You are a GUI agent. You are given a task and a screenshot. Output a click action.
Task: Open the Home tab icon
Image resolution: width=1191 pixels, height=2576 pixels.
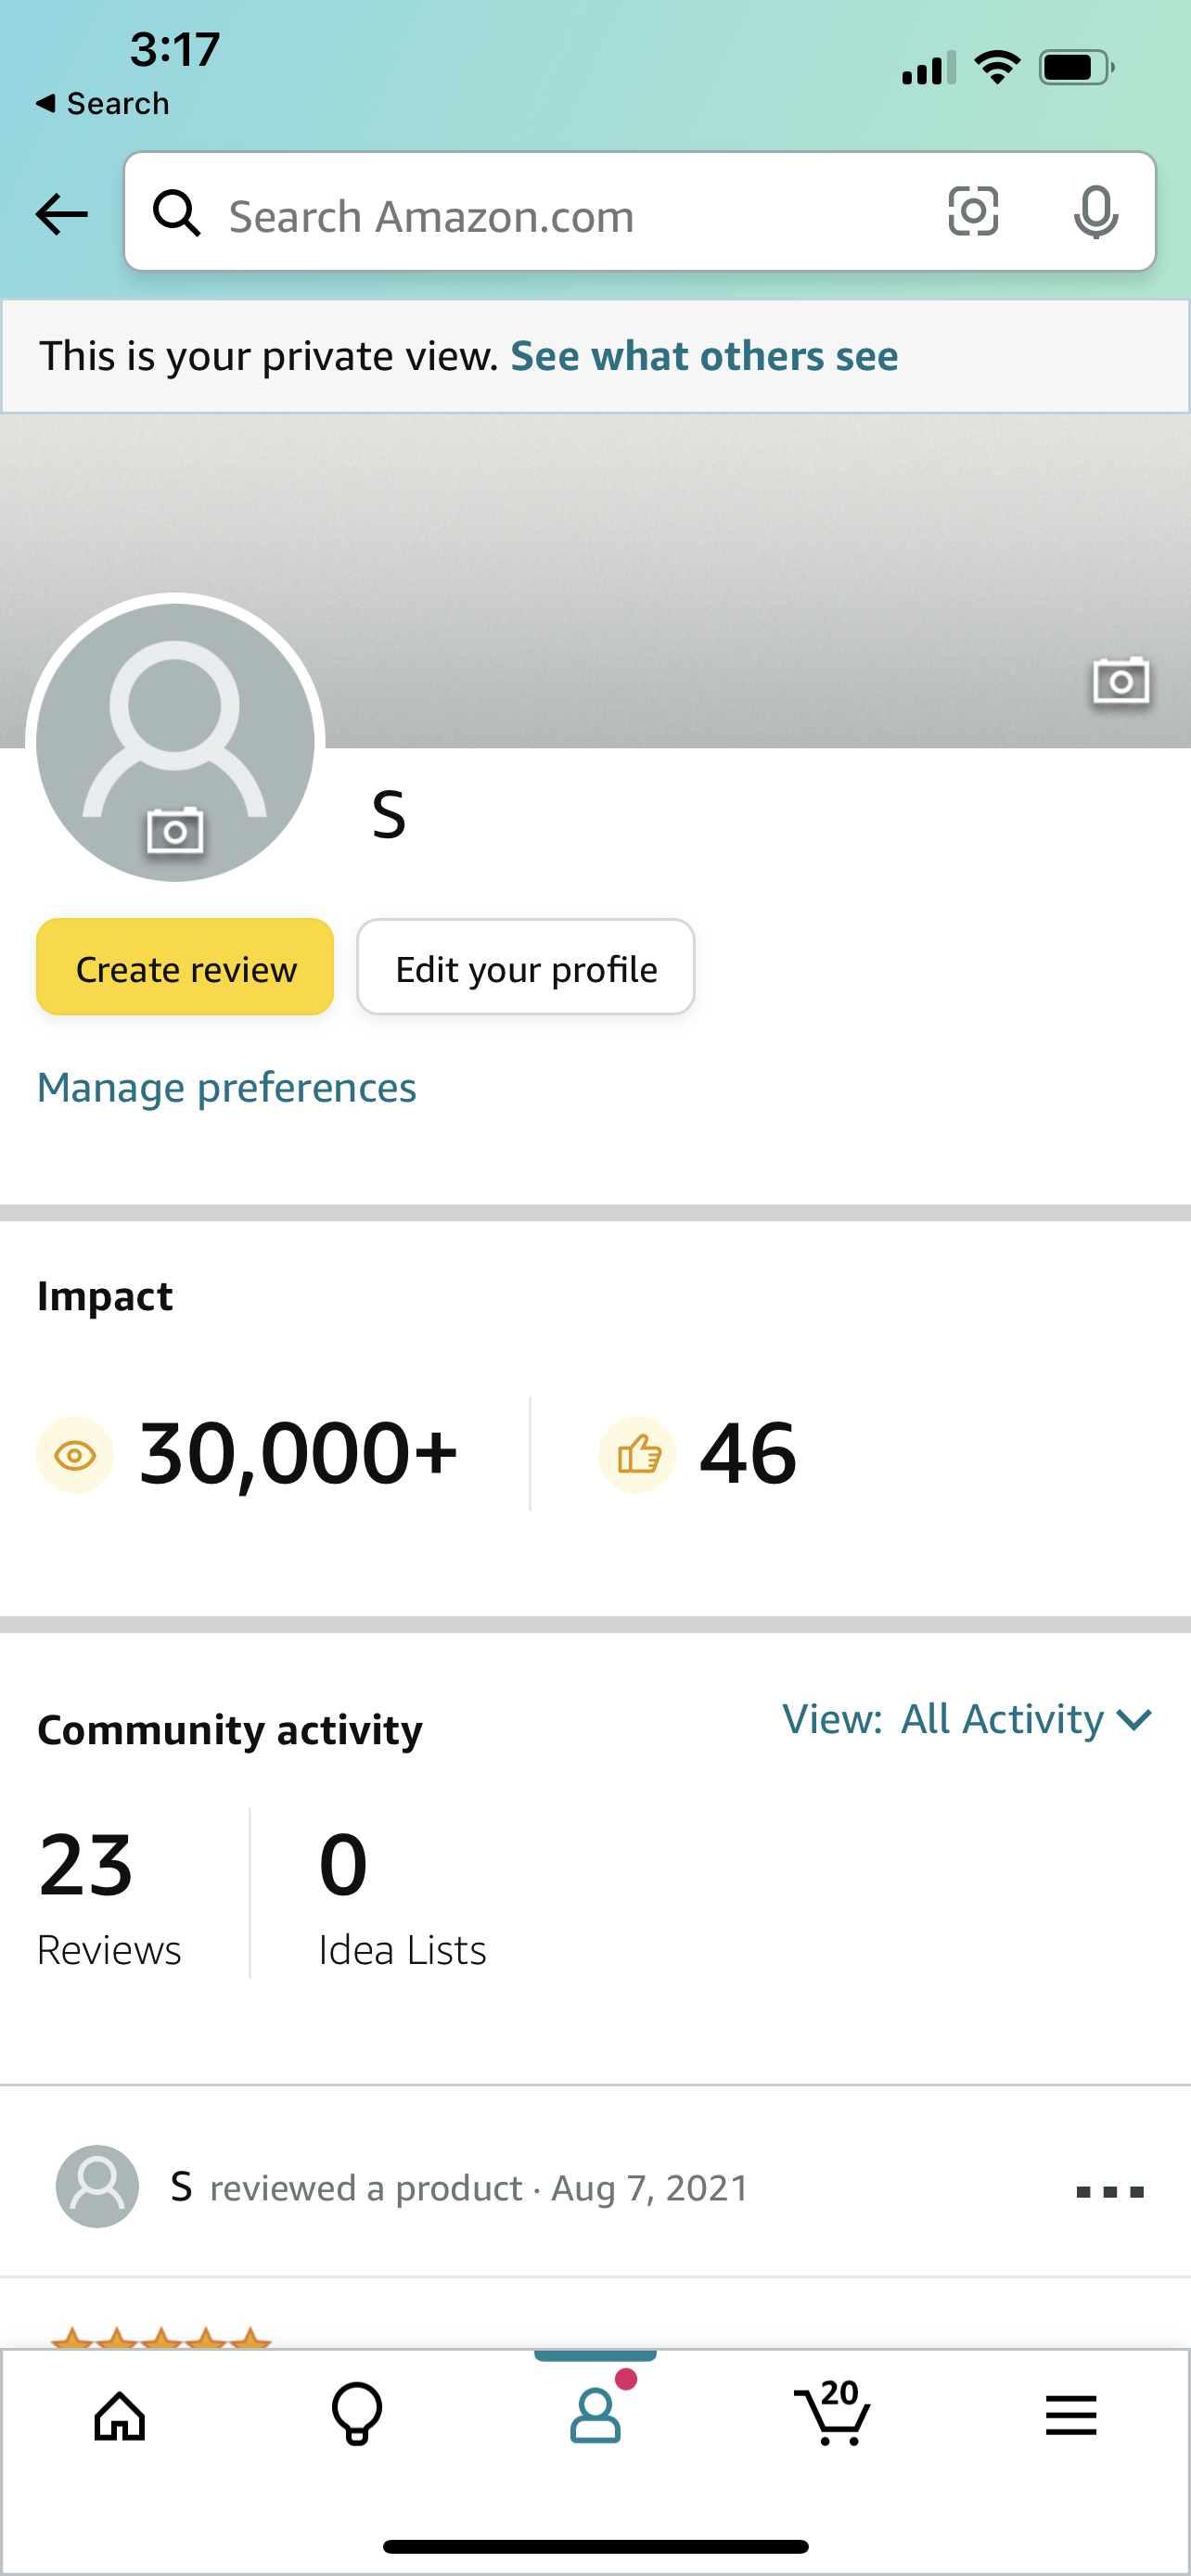pyautogui.click(x=120, y=2416)
